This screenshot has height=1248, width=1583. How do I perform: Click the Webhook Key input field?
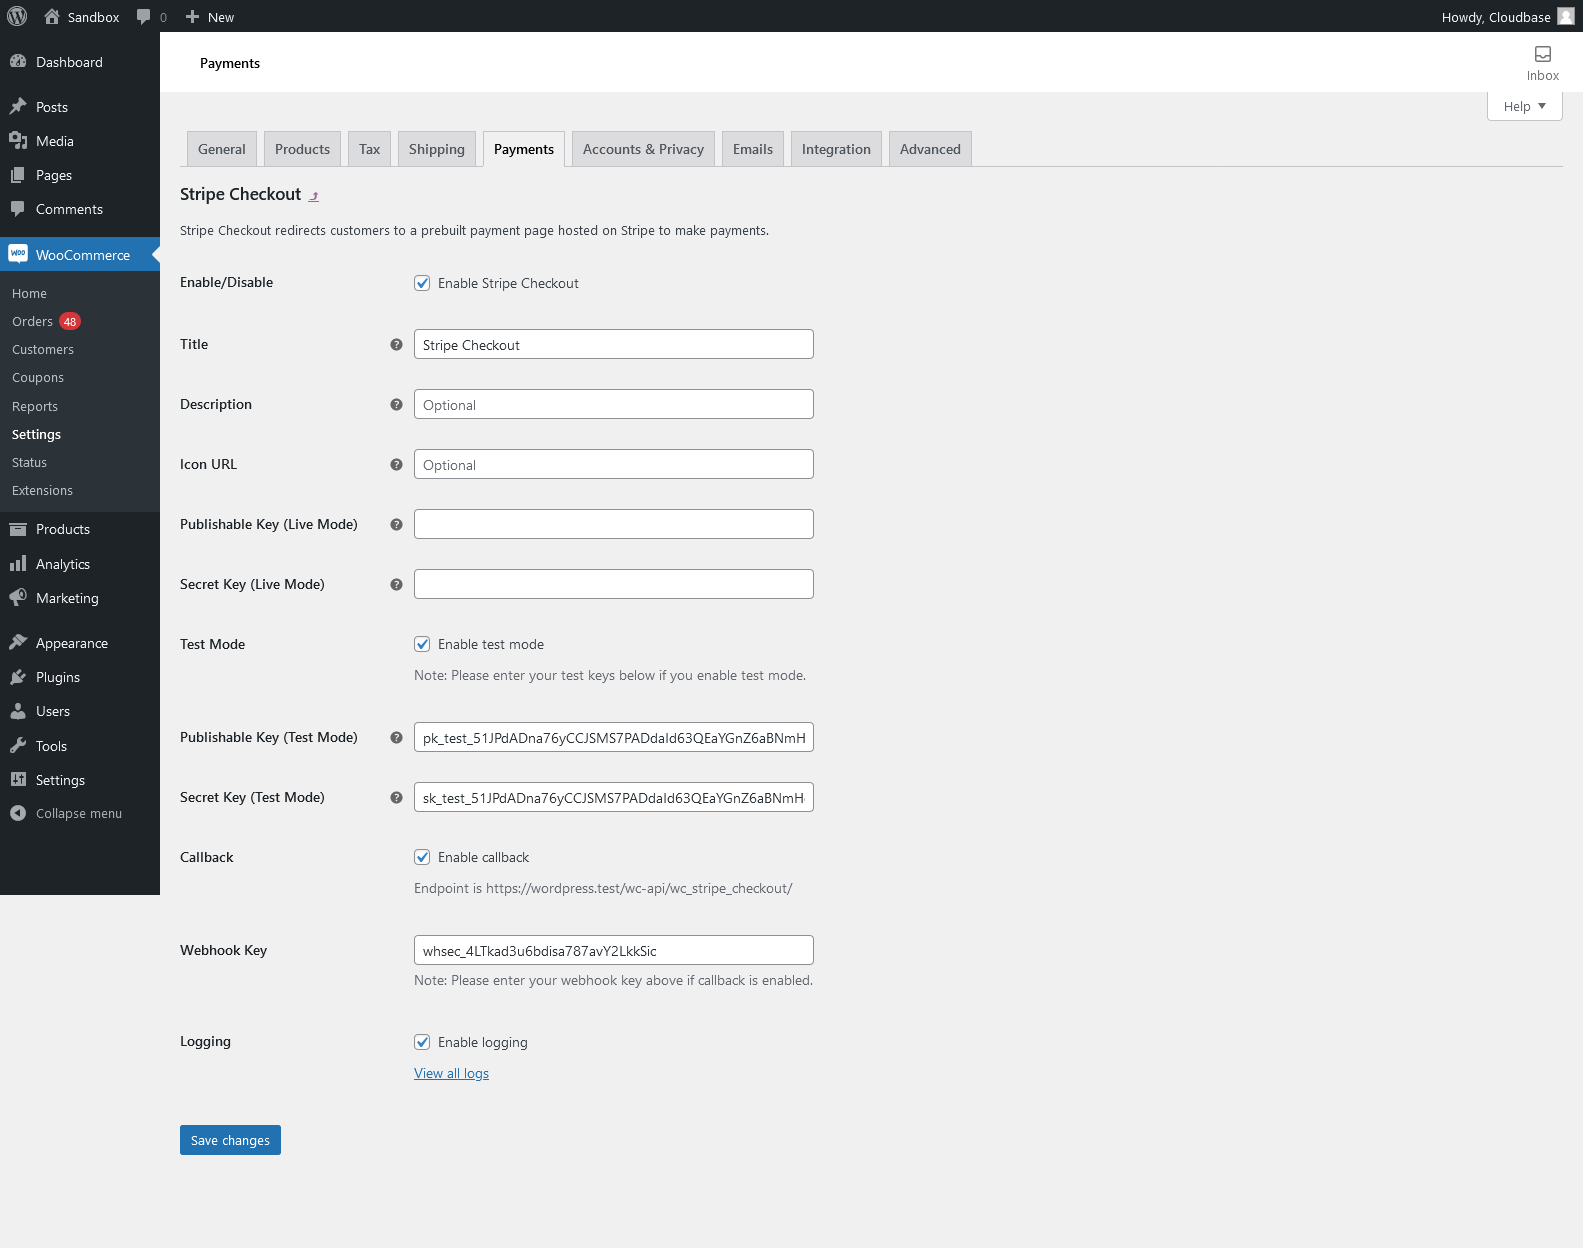pos(614,950)
